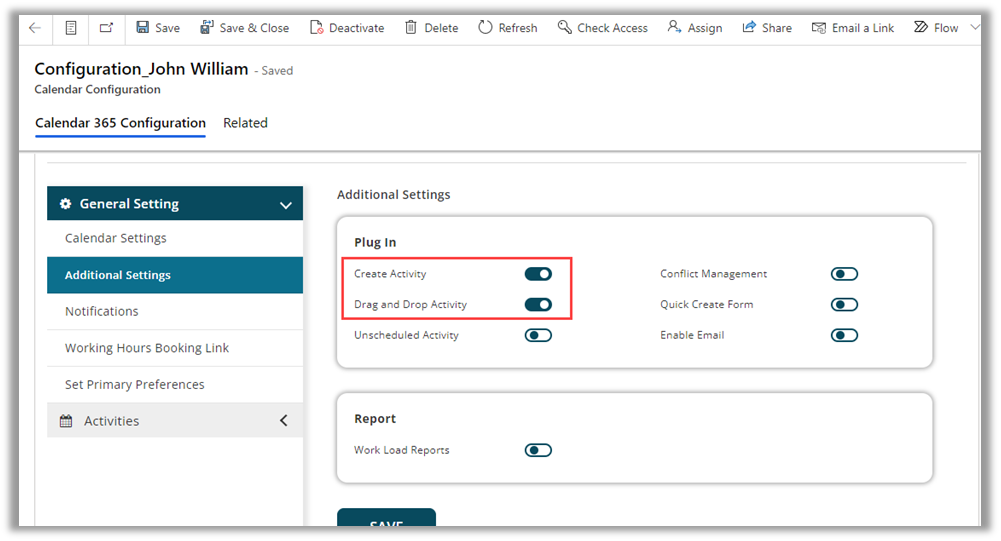
Task: Disable the Create Activity toggle
Action: pos(538,274)
